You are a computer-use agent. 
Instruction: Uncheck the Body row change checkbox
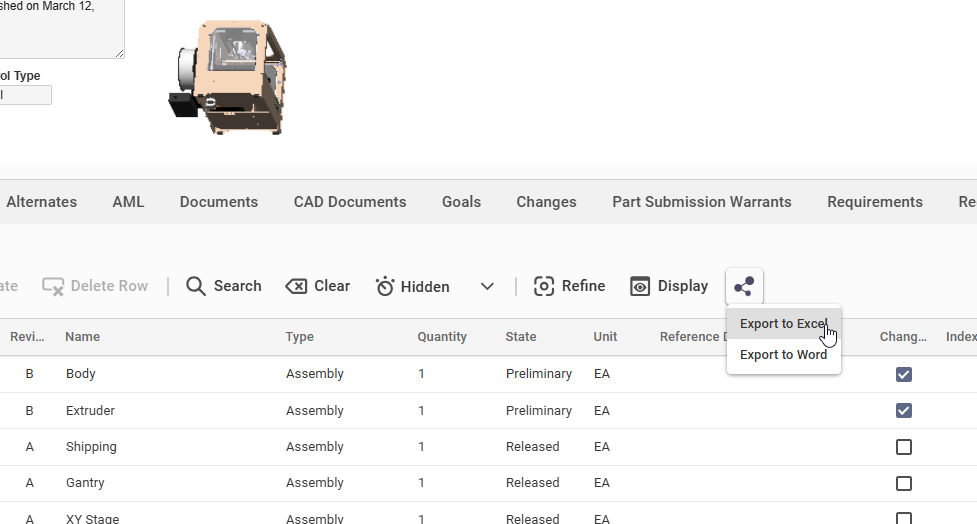[x=904, y=374]
